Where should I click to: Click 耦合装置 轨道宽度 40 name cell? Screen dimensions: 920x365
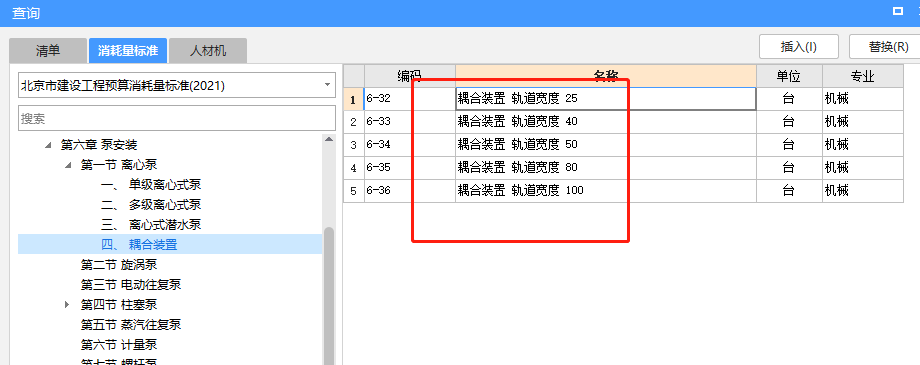pos(606,121)
